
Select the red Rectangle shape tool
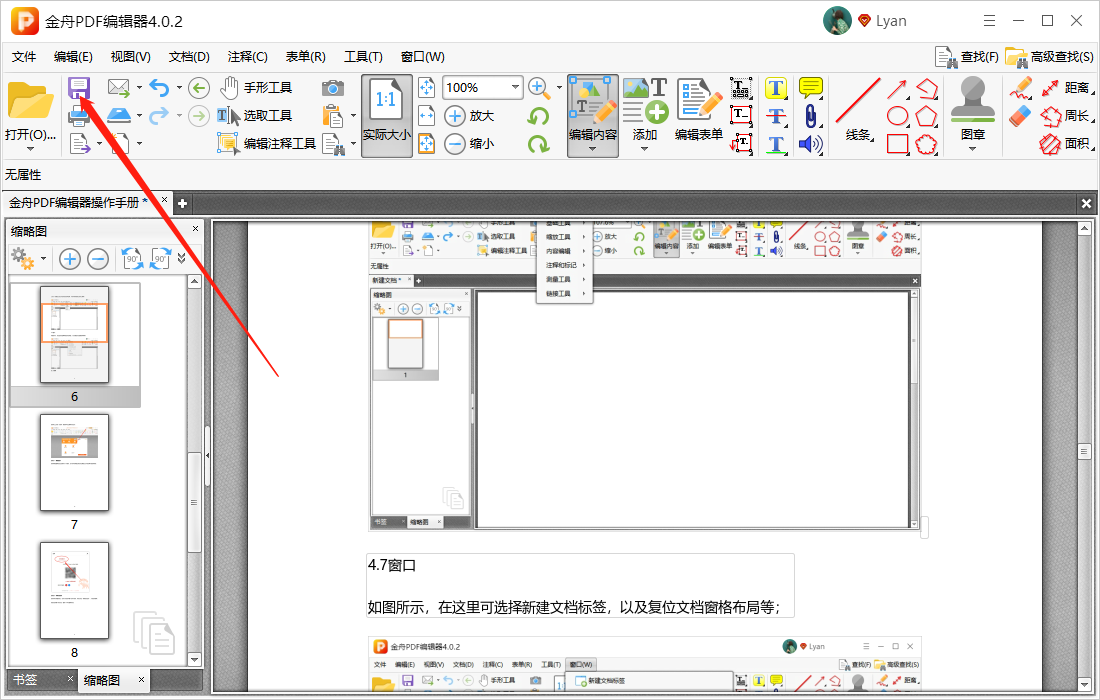(x=897, y=144)
